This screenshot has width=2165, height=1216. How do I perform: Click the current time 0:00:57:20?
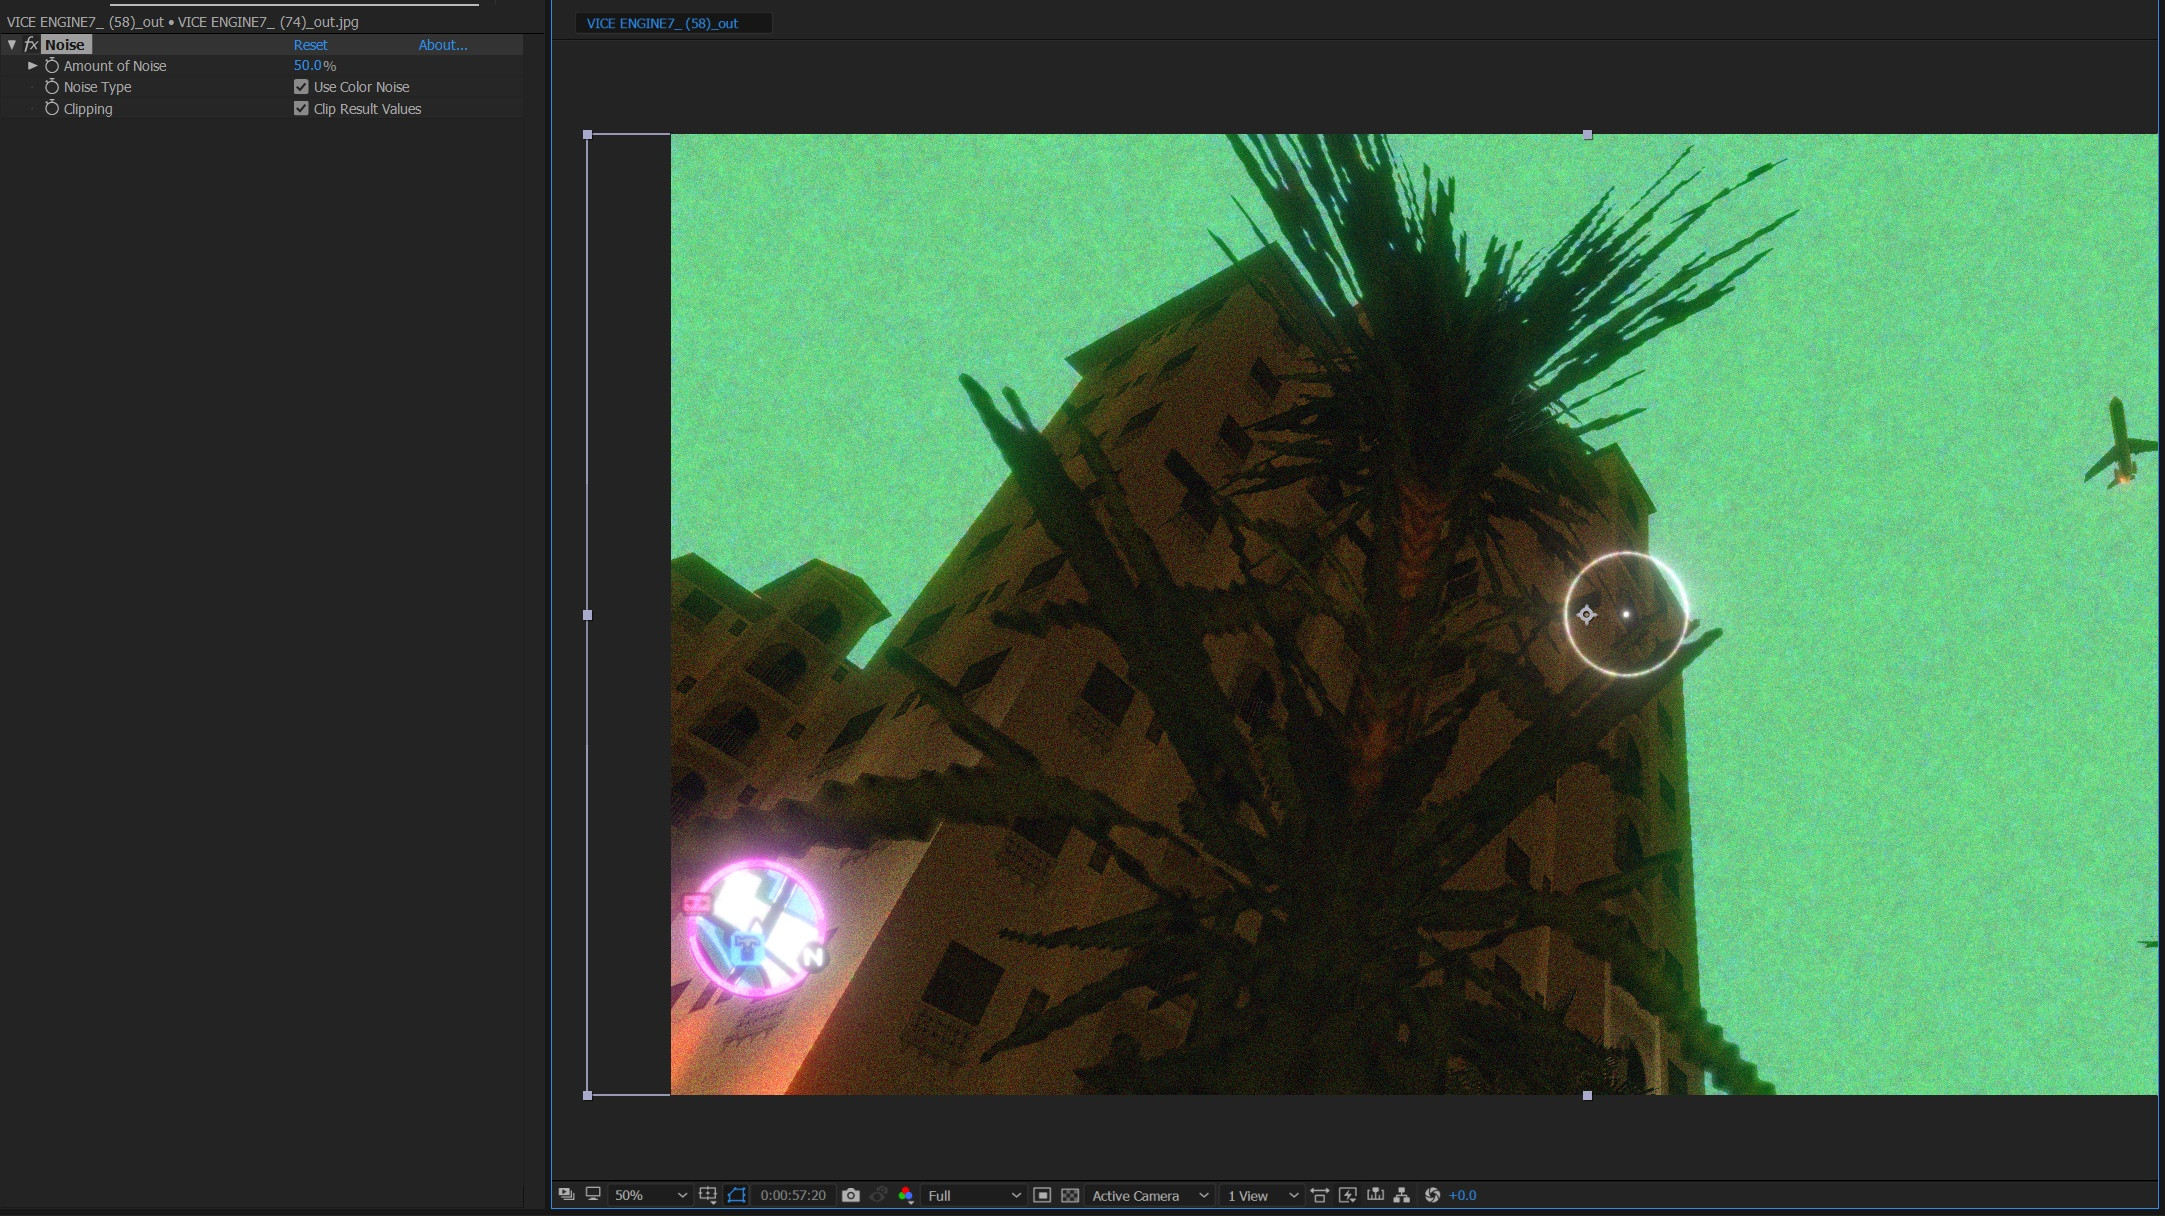point(793,1195)
